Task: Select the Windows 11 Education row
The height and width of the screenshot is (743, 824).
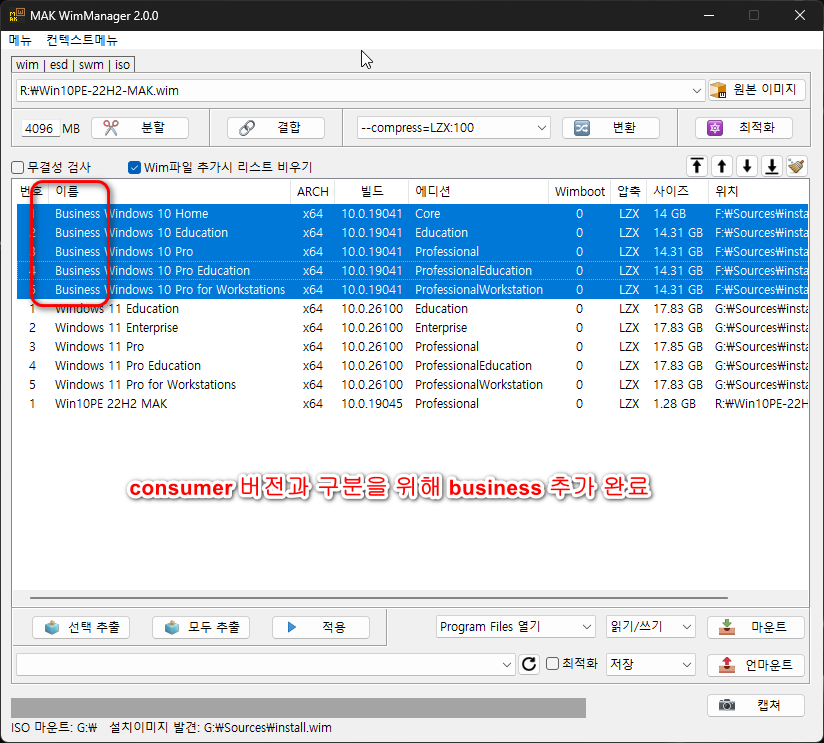Action: pyautogui.click(x=413, y=308)
